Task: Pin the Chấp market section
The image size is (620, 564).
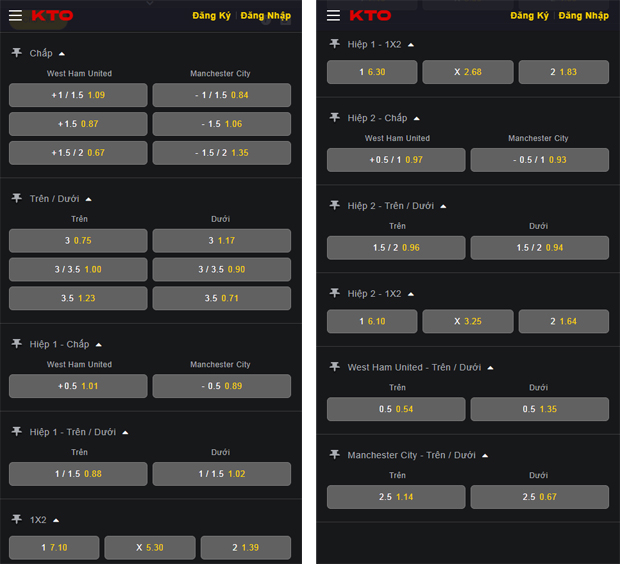Action: (16, 53)
